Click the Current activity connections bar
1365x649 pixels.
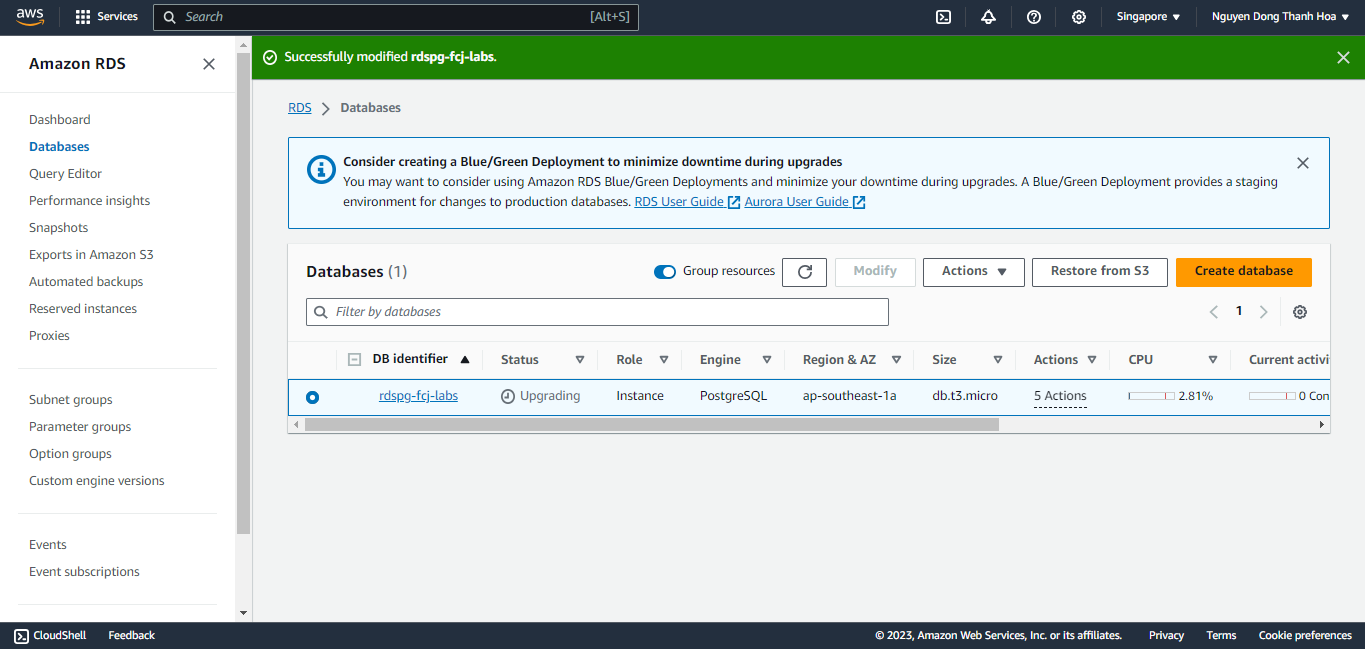1272,396
